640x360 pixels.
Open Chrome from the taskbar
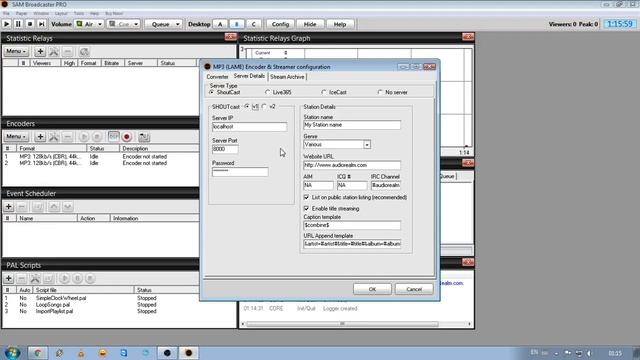38,353
